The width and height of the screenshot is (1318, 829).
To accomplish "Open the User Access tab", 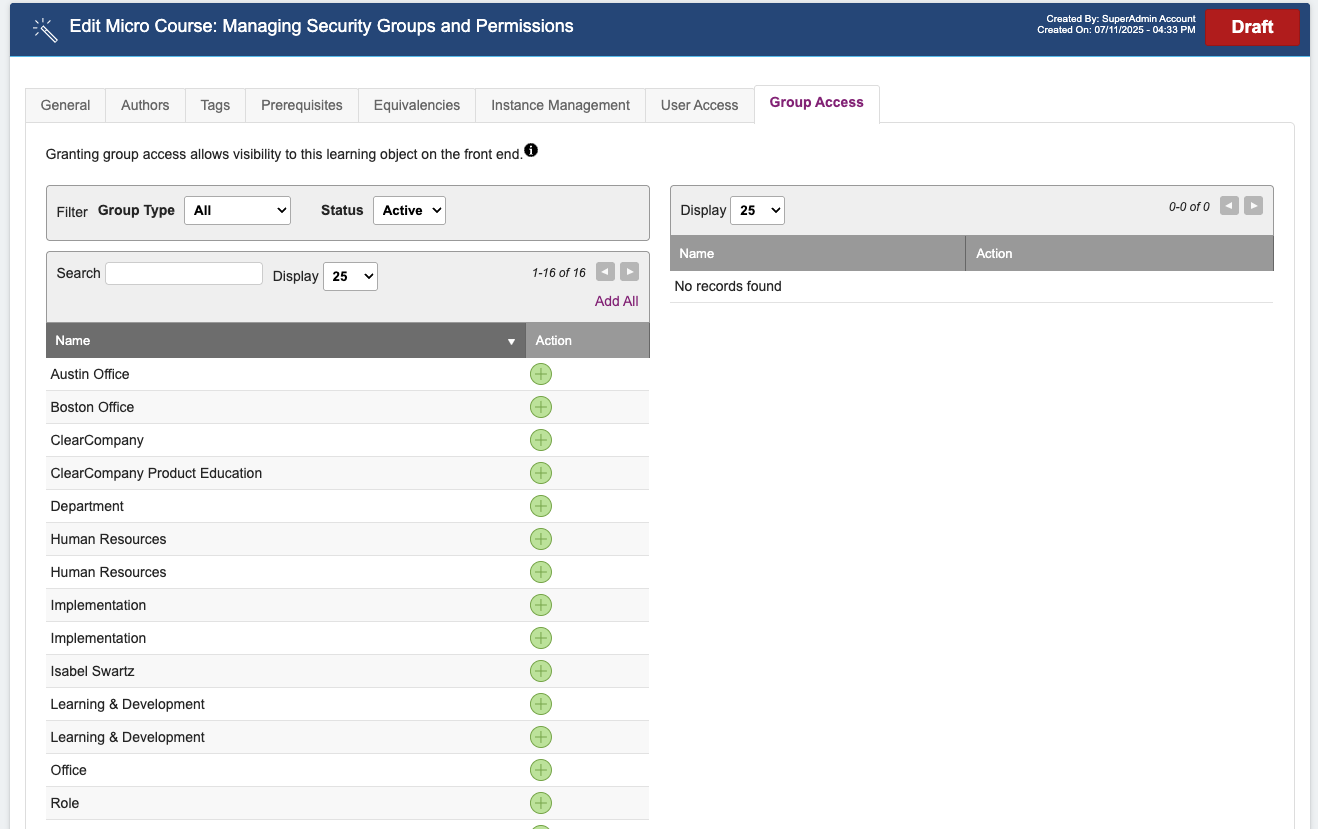I will pyautogui.click(x=699, y=105).
